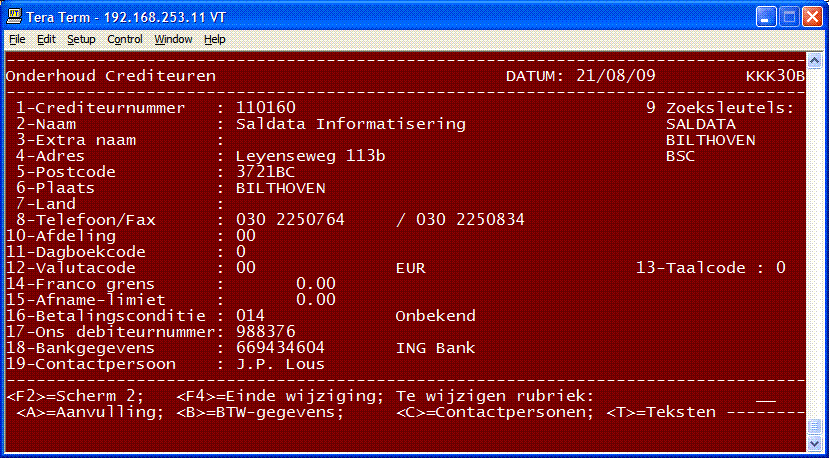Click the name 'Saldata Informatisering'

coord(350,124)
